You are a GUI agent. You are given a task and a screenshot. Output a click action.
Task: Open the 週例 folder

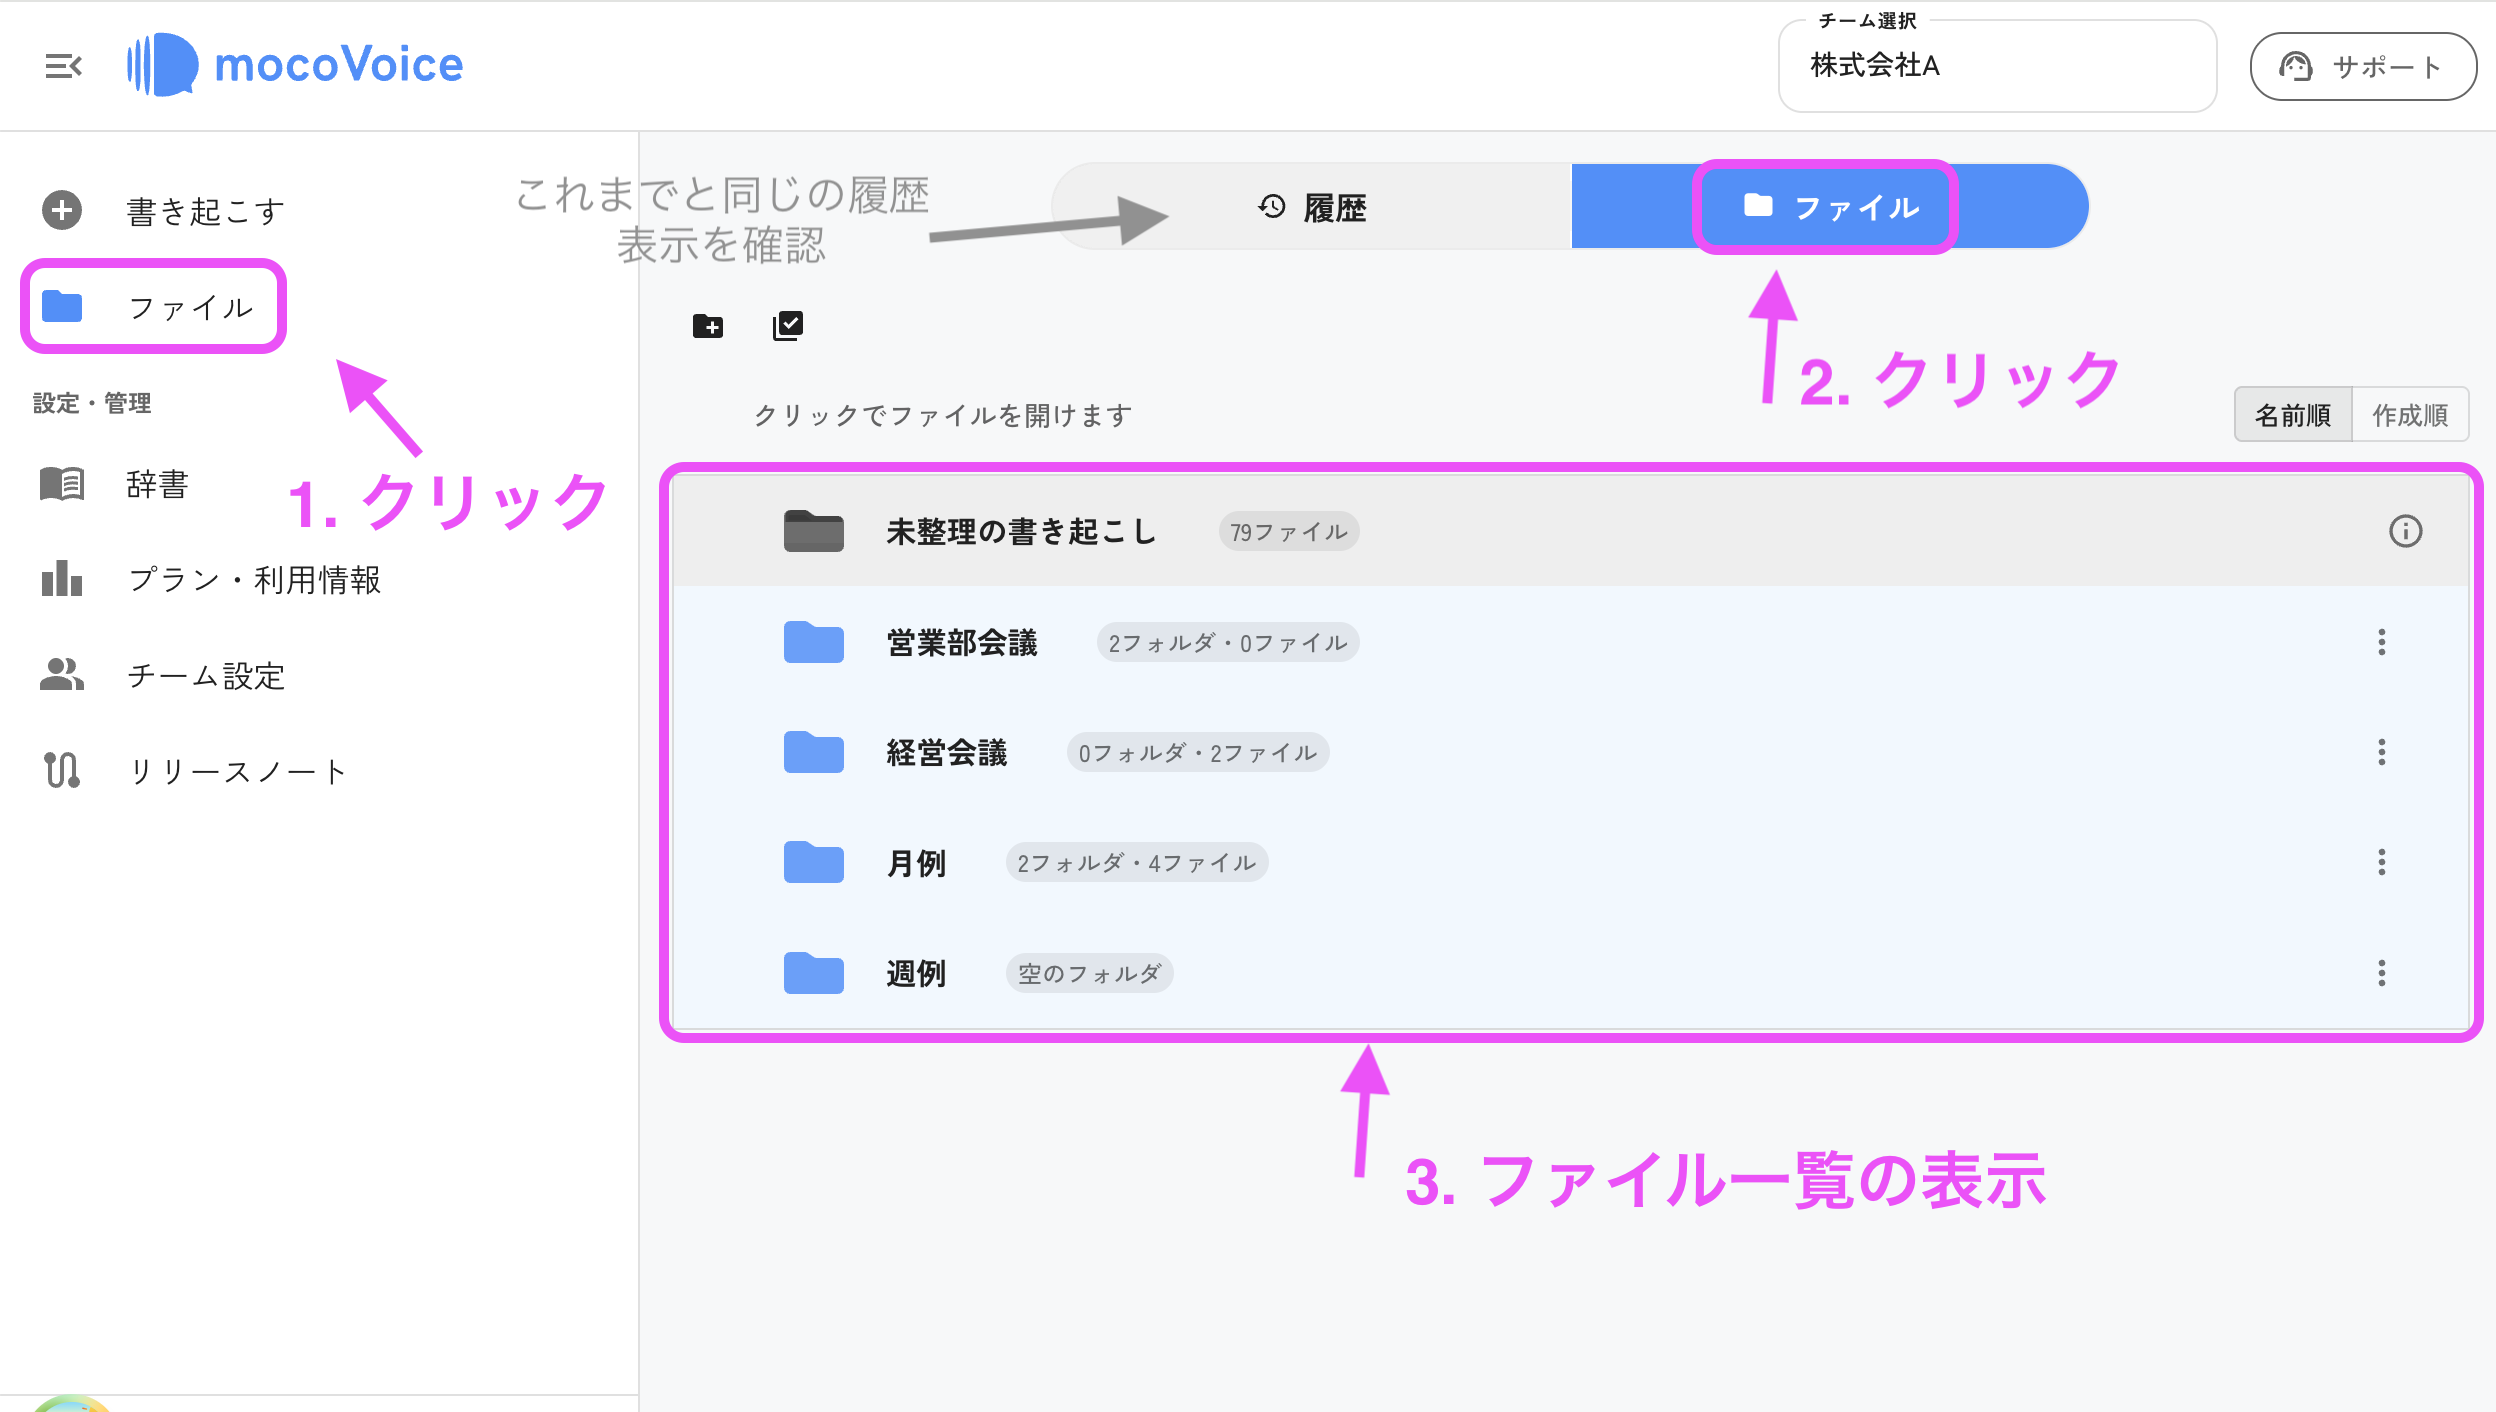1571,973
